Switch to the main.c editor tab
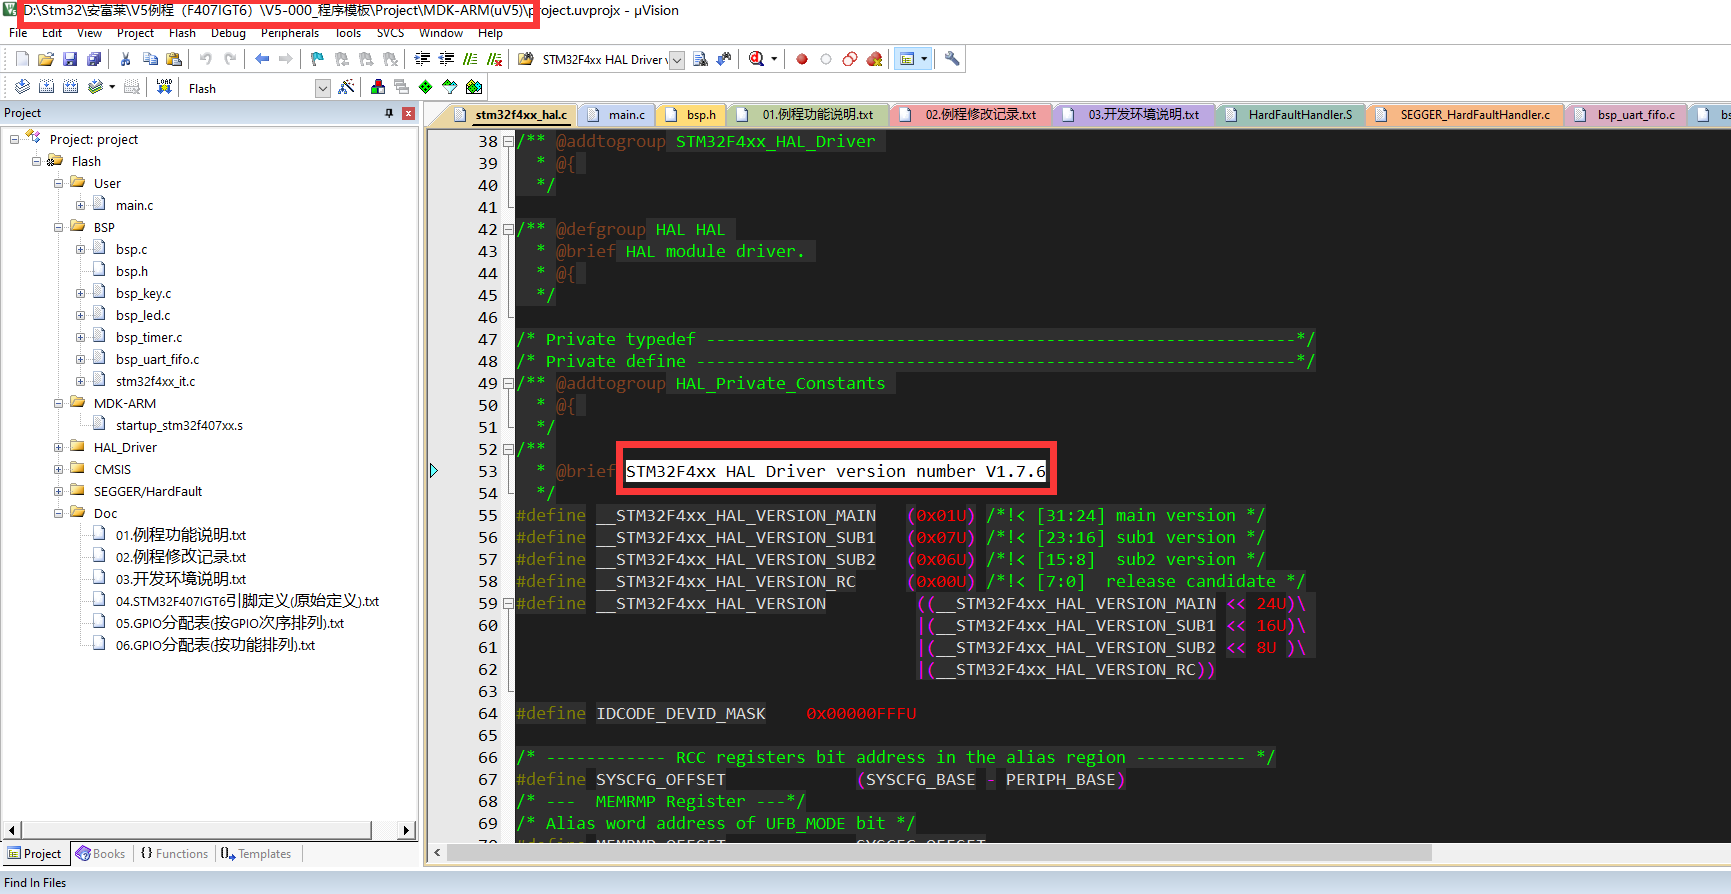The height and width of the screenshot is (894, 1731). tap(618, 115)
